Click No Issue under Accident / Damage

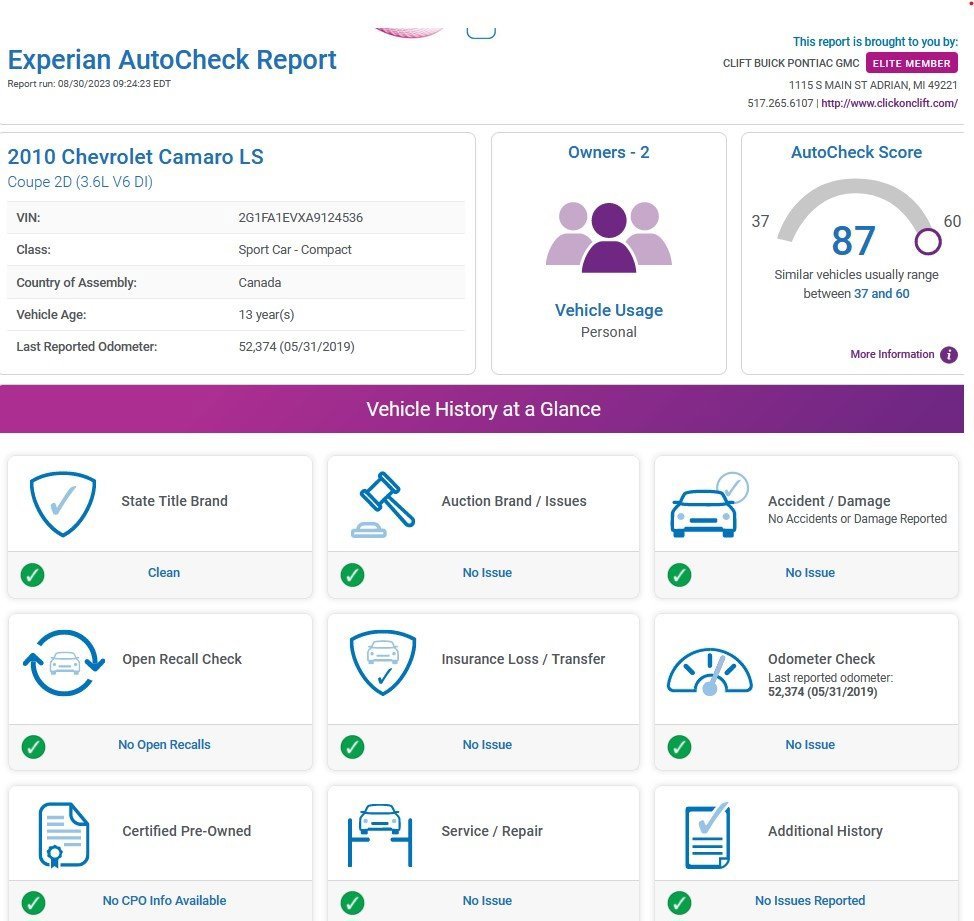810,573
